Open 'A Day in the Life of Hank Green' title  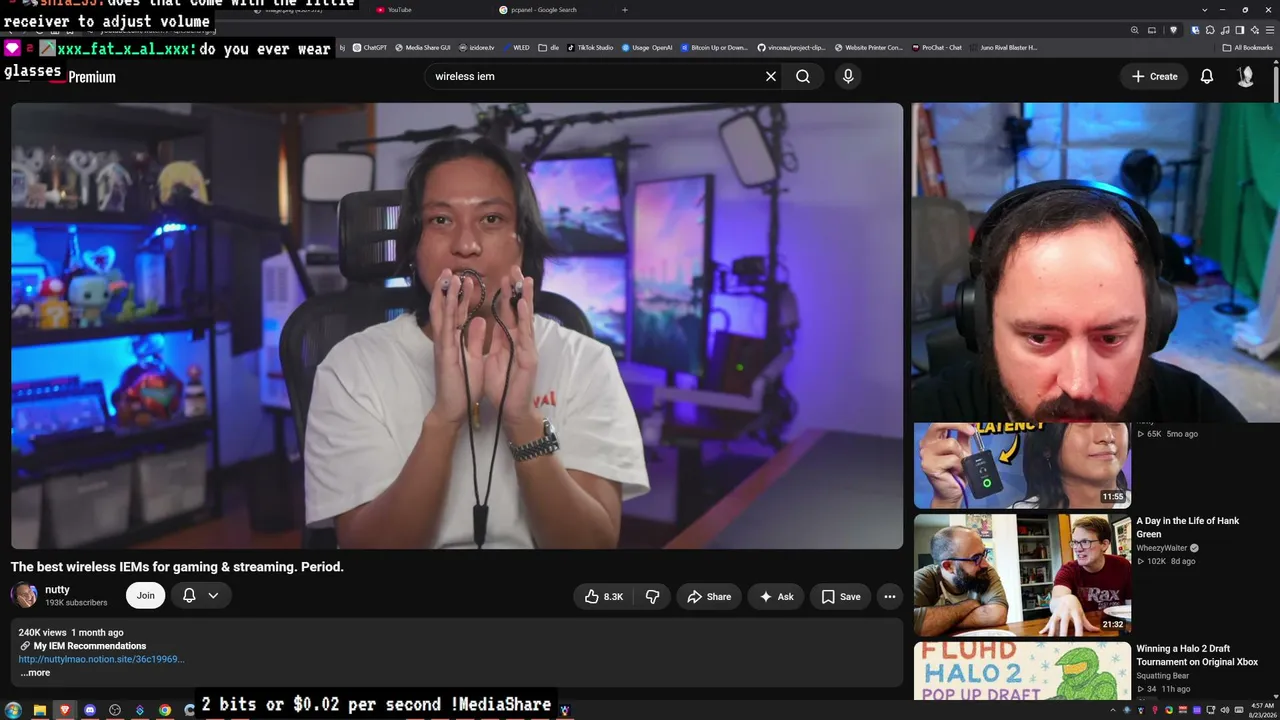point(1188,527)
